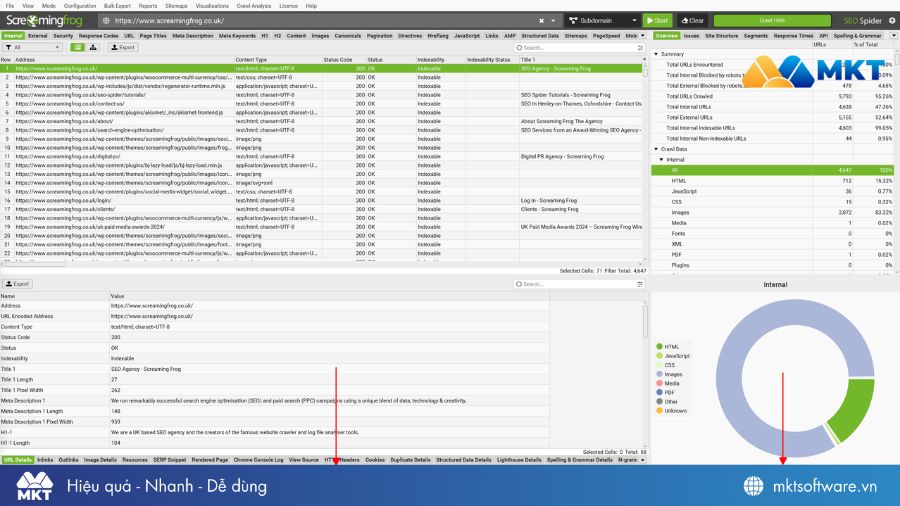The width and height of the screenshot is (900, 506).
Task: Open the Site Structure tab
Action: tap(721, 36)
